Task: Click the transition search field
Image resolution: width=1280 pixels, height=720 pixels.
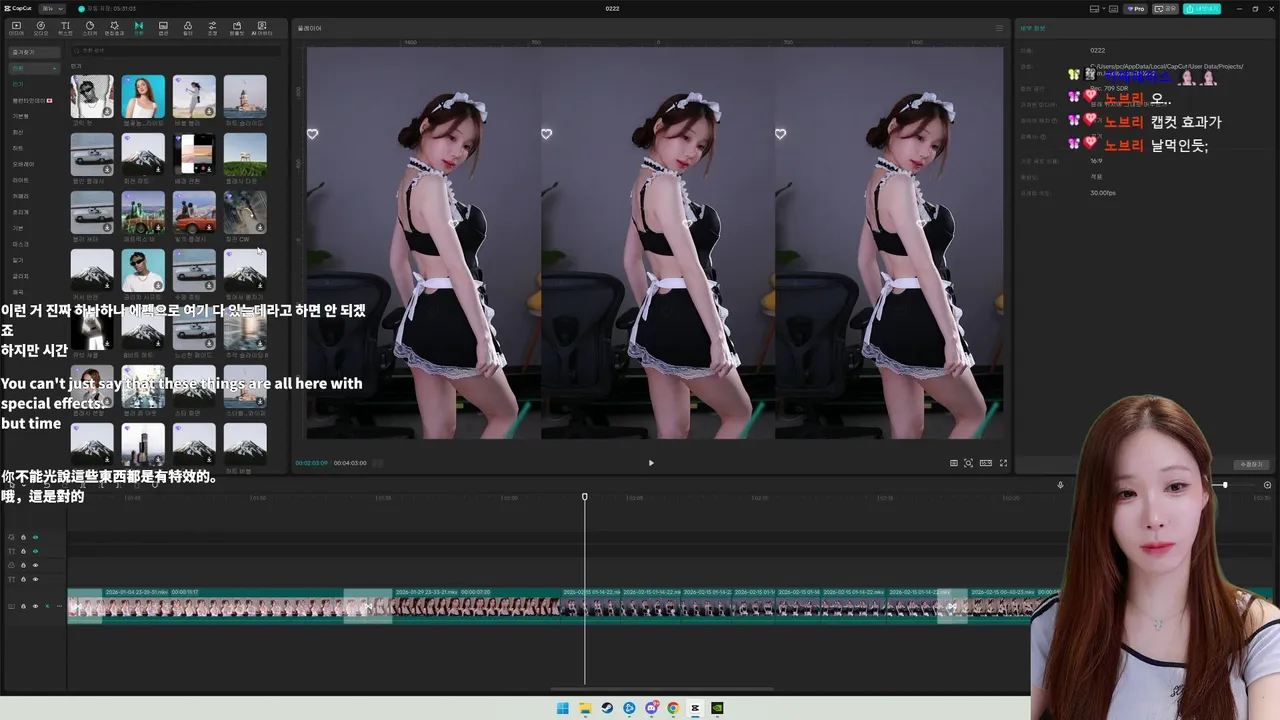Action: pyautogui.click(x=176, y=49)
